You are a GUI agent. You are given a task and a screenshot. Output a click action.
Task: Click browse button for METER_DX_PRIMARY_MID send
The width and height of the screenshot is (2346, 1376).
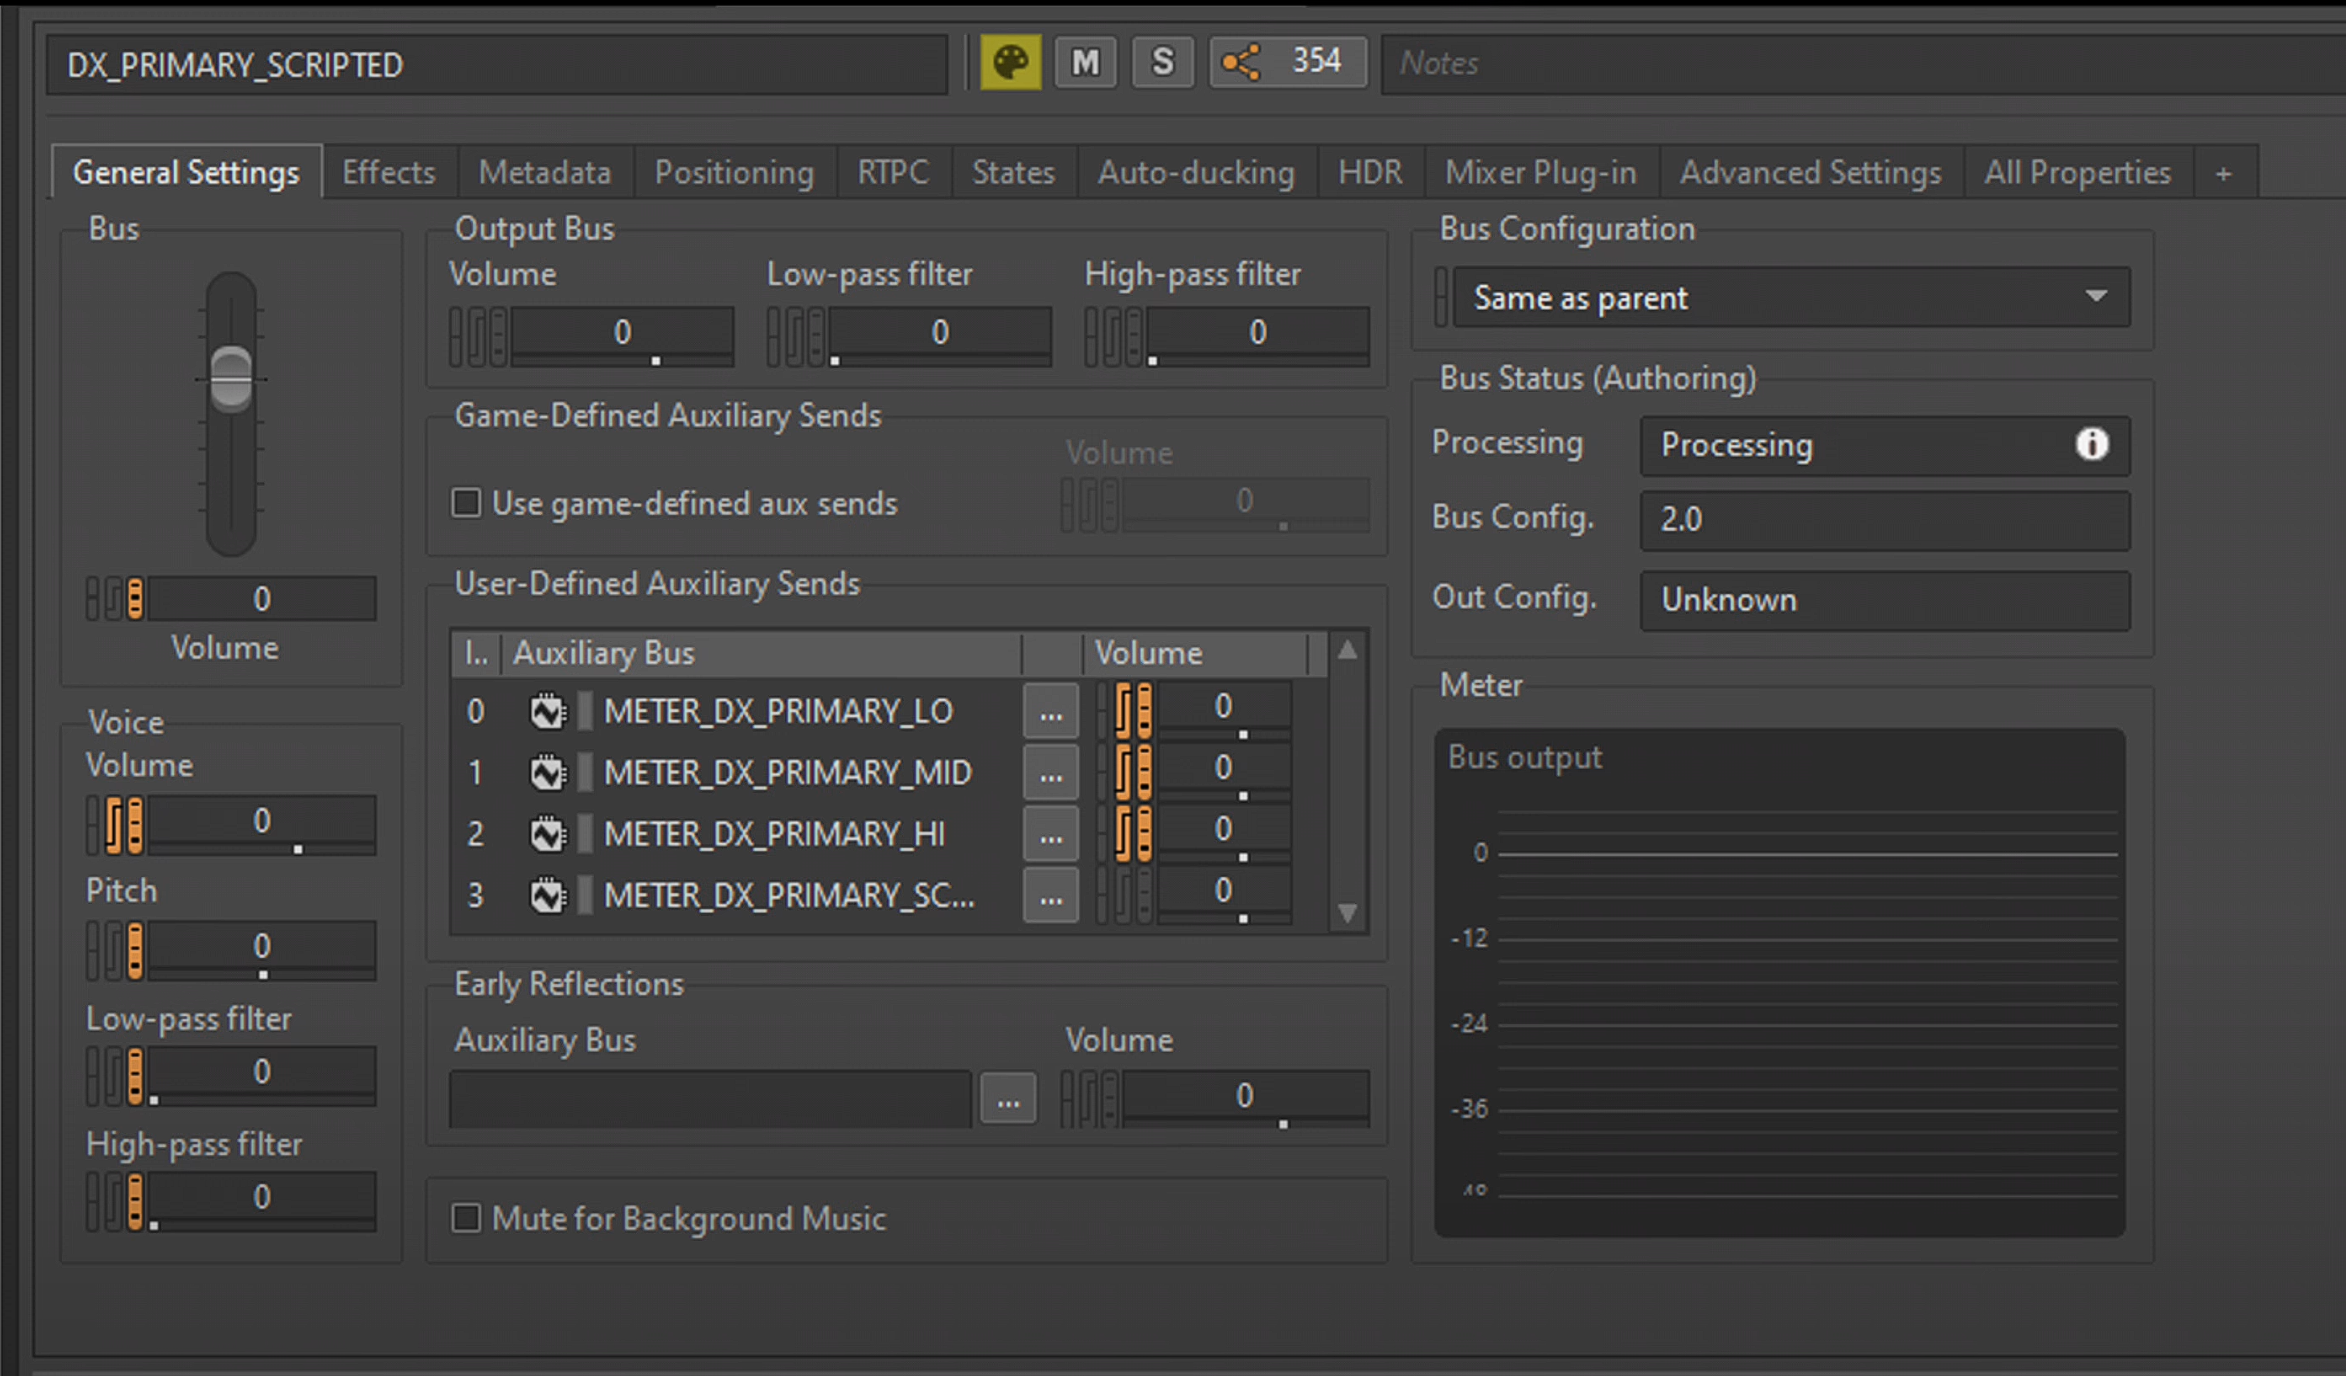pos(1050,774)
